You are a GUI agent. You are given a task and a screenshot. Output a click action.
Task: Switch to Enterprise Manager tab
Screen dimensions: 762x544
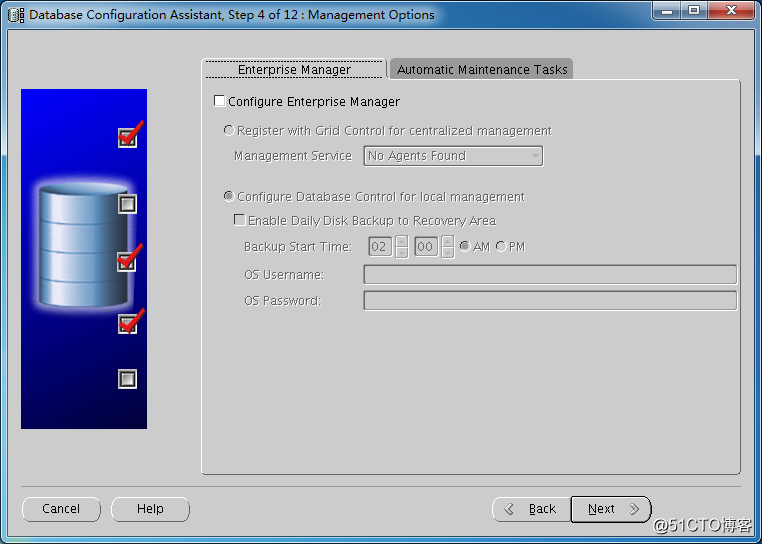tap(294, 70)
